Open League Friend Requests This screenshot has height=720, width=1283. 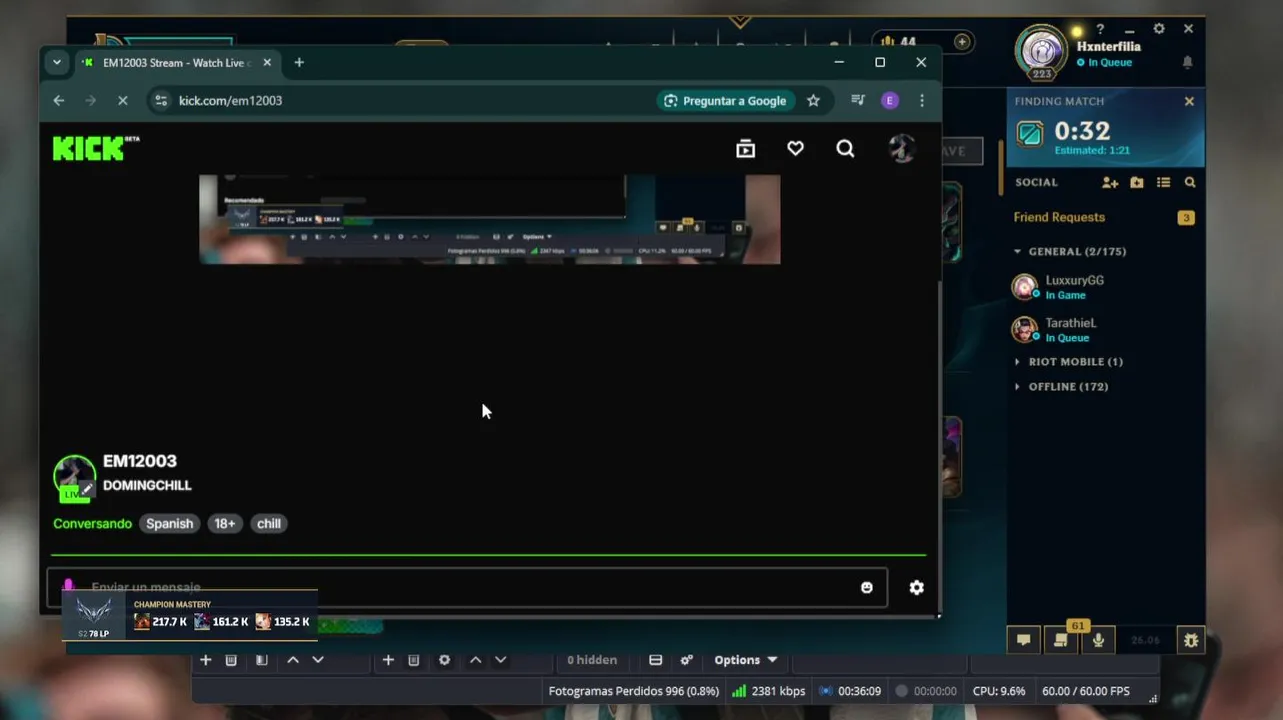coord(1059,217)
